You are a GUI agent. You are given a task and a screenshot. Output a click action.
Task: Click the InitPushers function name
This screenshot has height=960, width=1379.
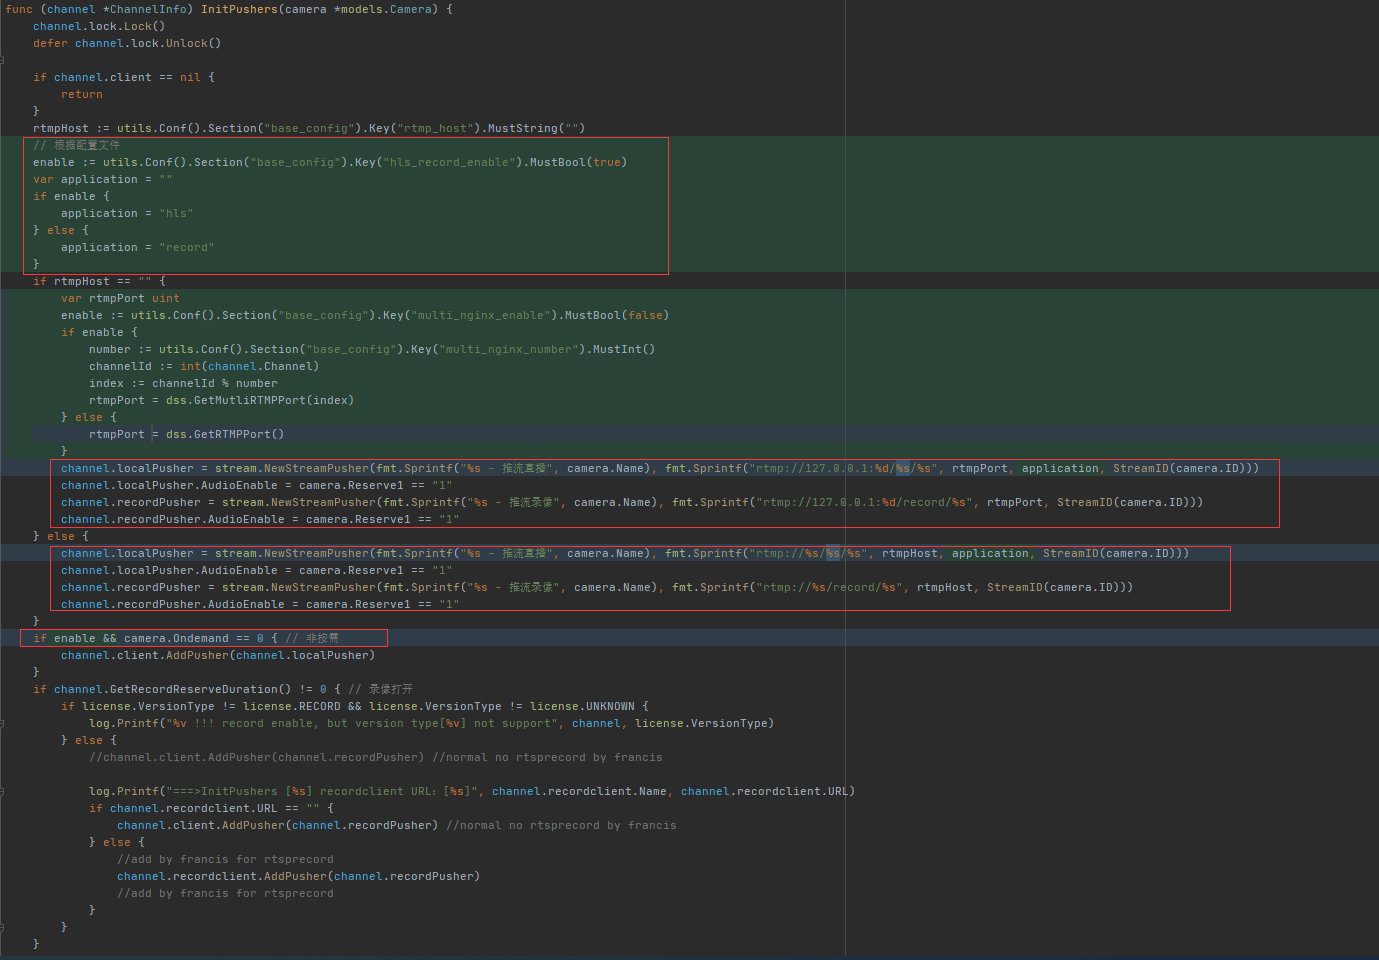(x=239, y=9)
